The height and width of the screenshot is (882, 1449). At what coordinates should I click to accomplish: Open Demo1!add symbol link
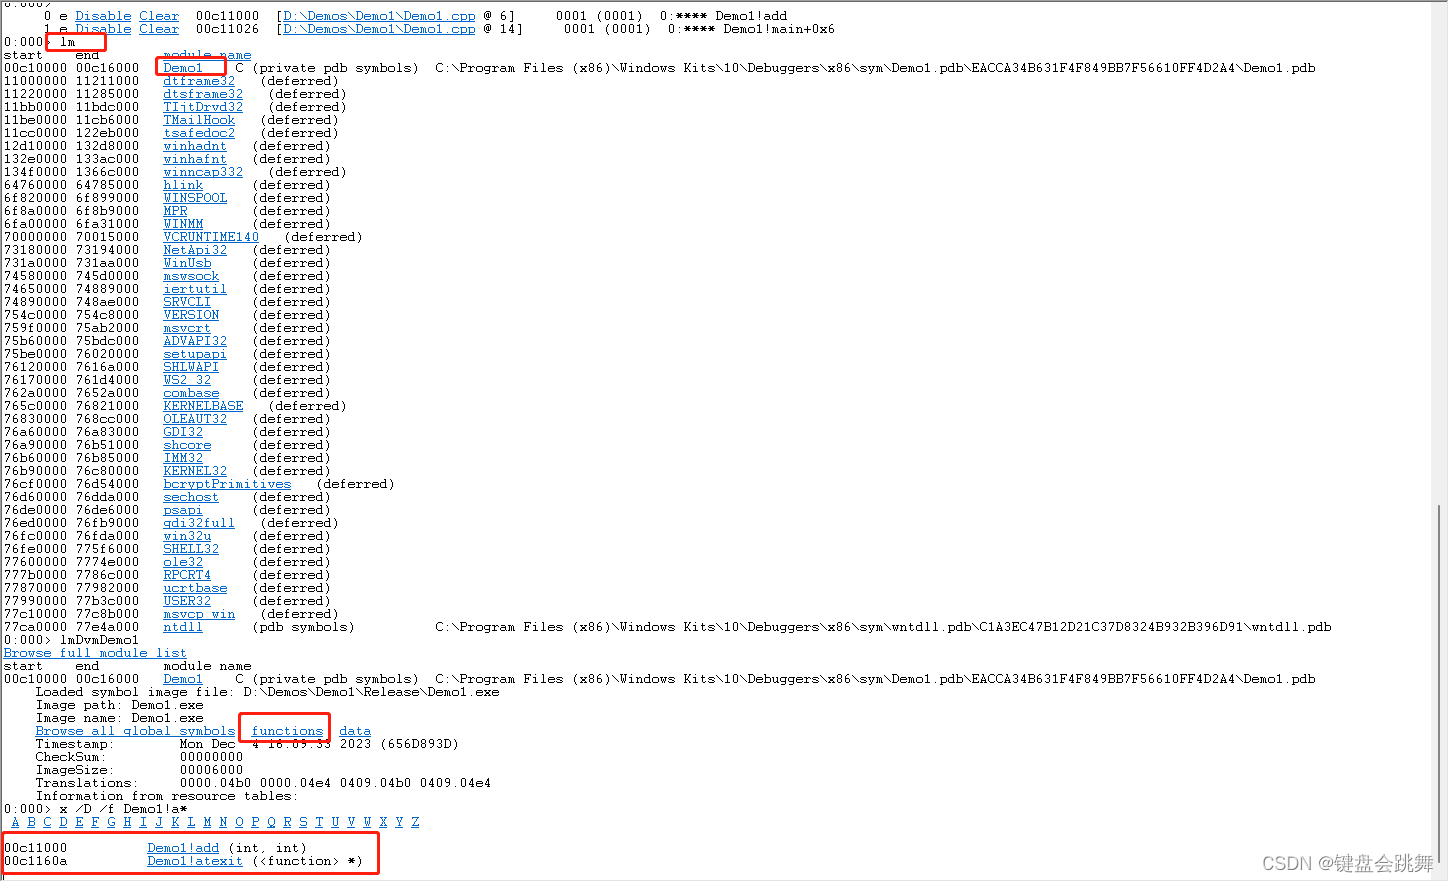pos(183,848)
